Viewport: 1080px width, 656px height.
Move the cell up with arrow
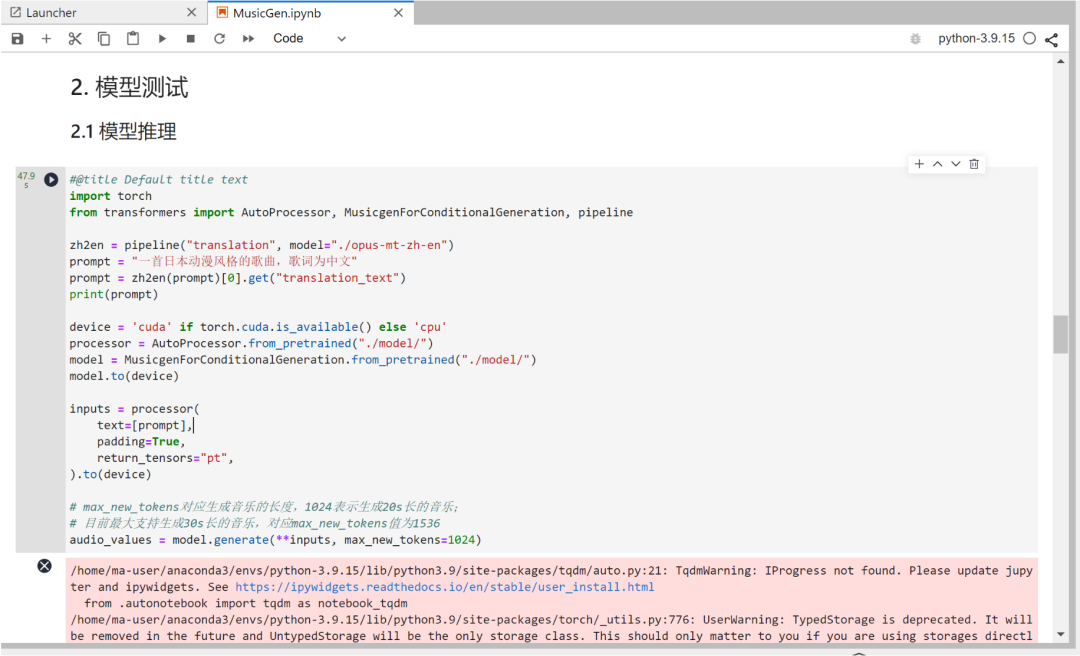(x=937, y=164)
